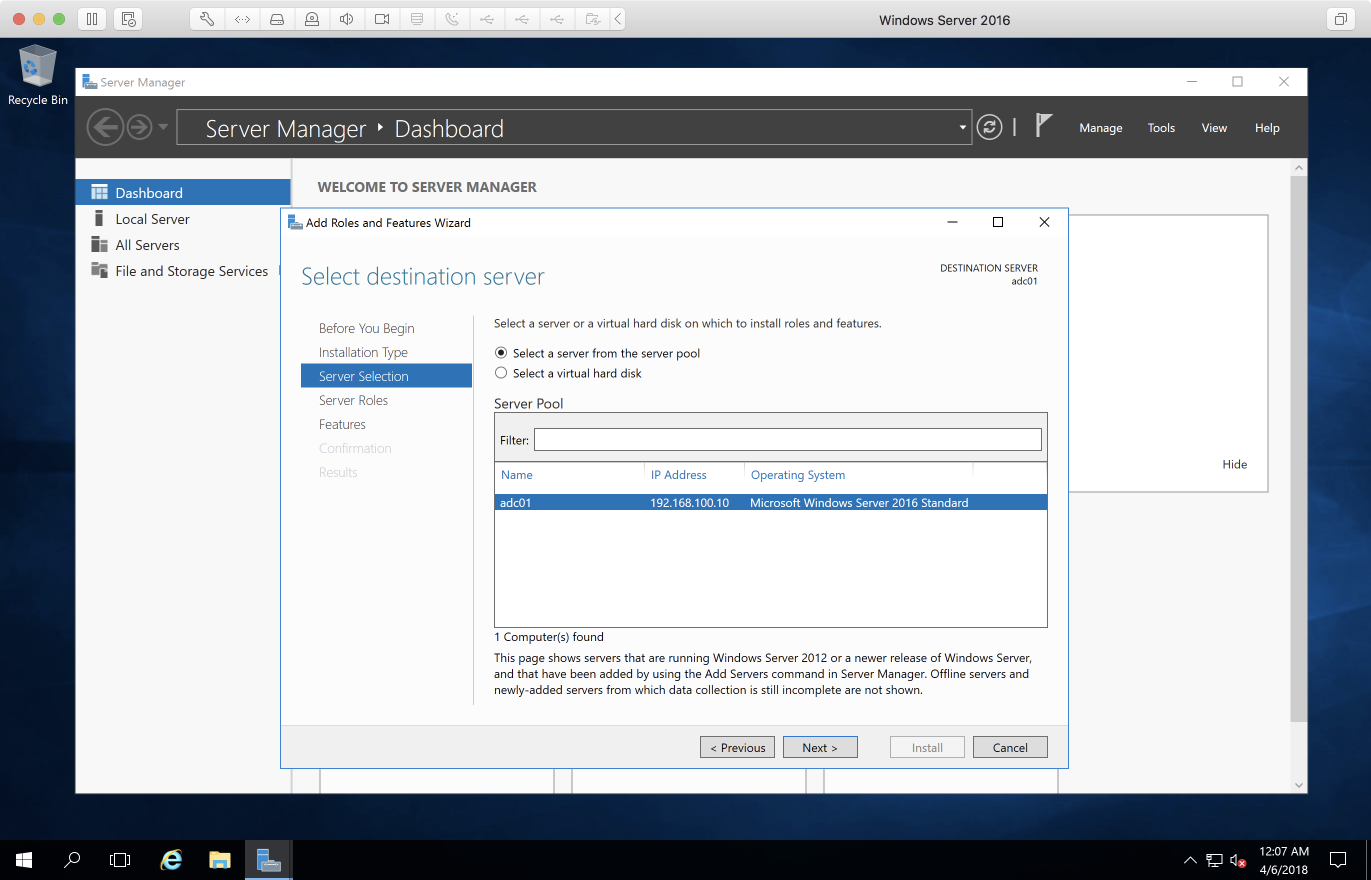Click the Windows Start button
Image resolution: width=1371 pixels, height=880 pixels.
[x=24, y=860]
